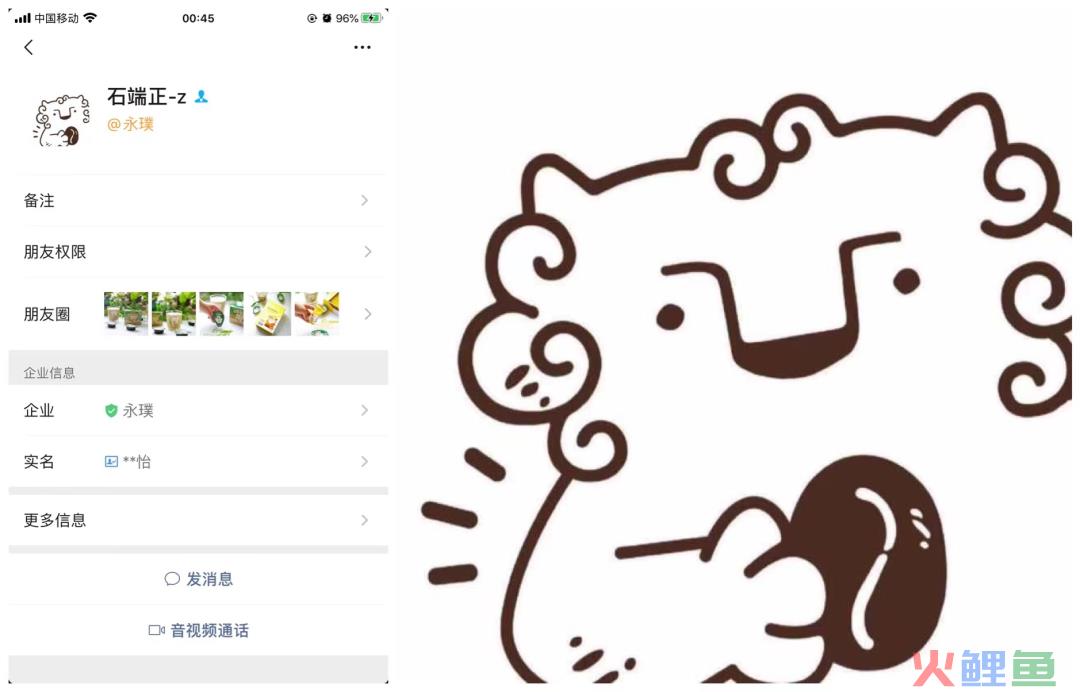The width and height of the screenshot is (1080, 692).
Task: Open the yellow package Moments thumbnail
Action: pos(269,314)
